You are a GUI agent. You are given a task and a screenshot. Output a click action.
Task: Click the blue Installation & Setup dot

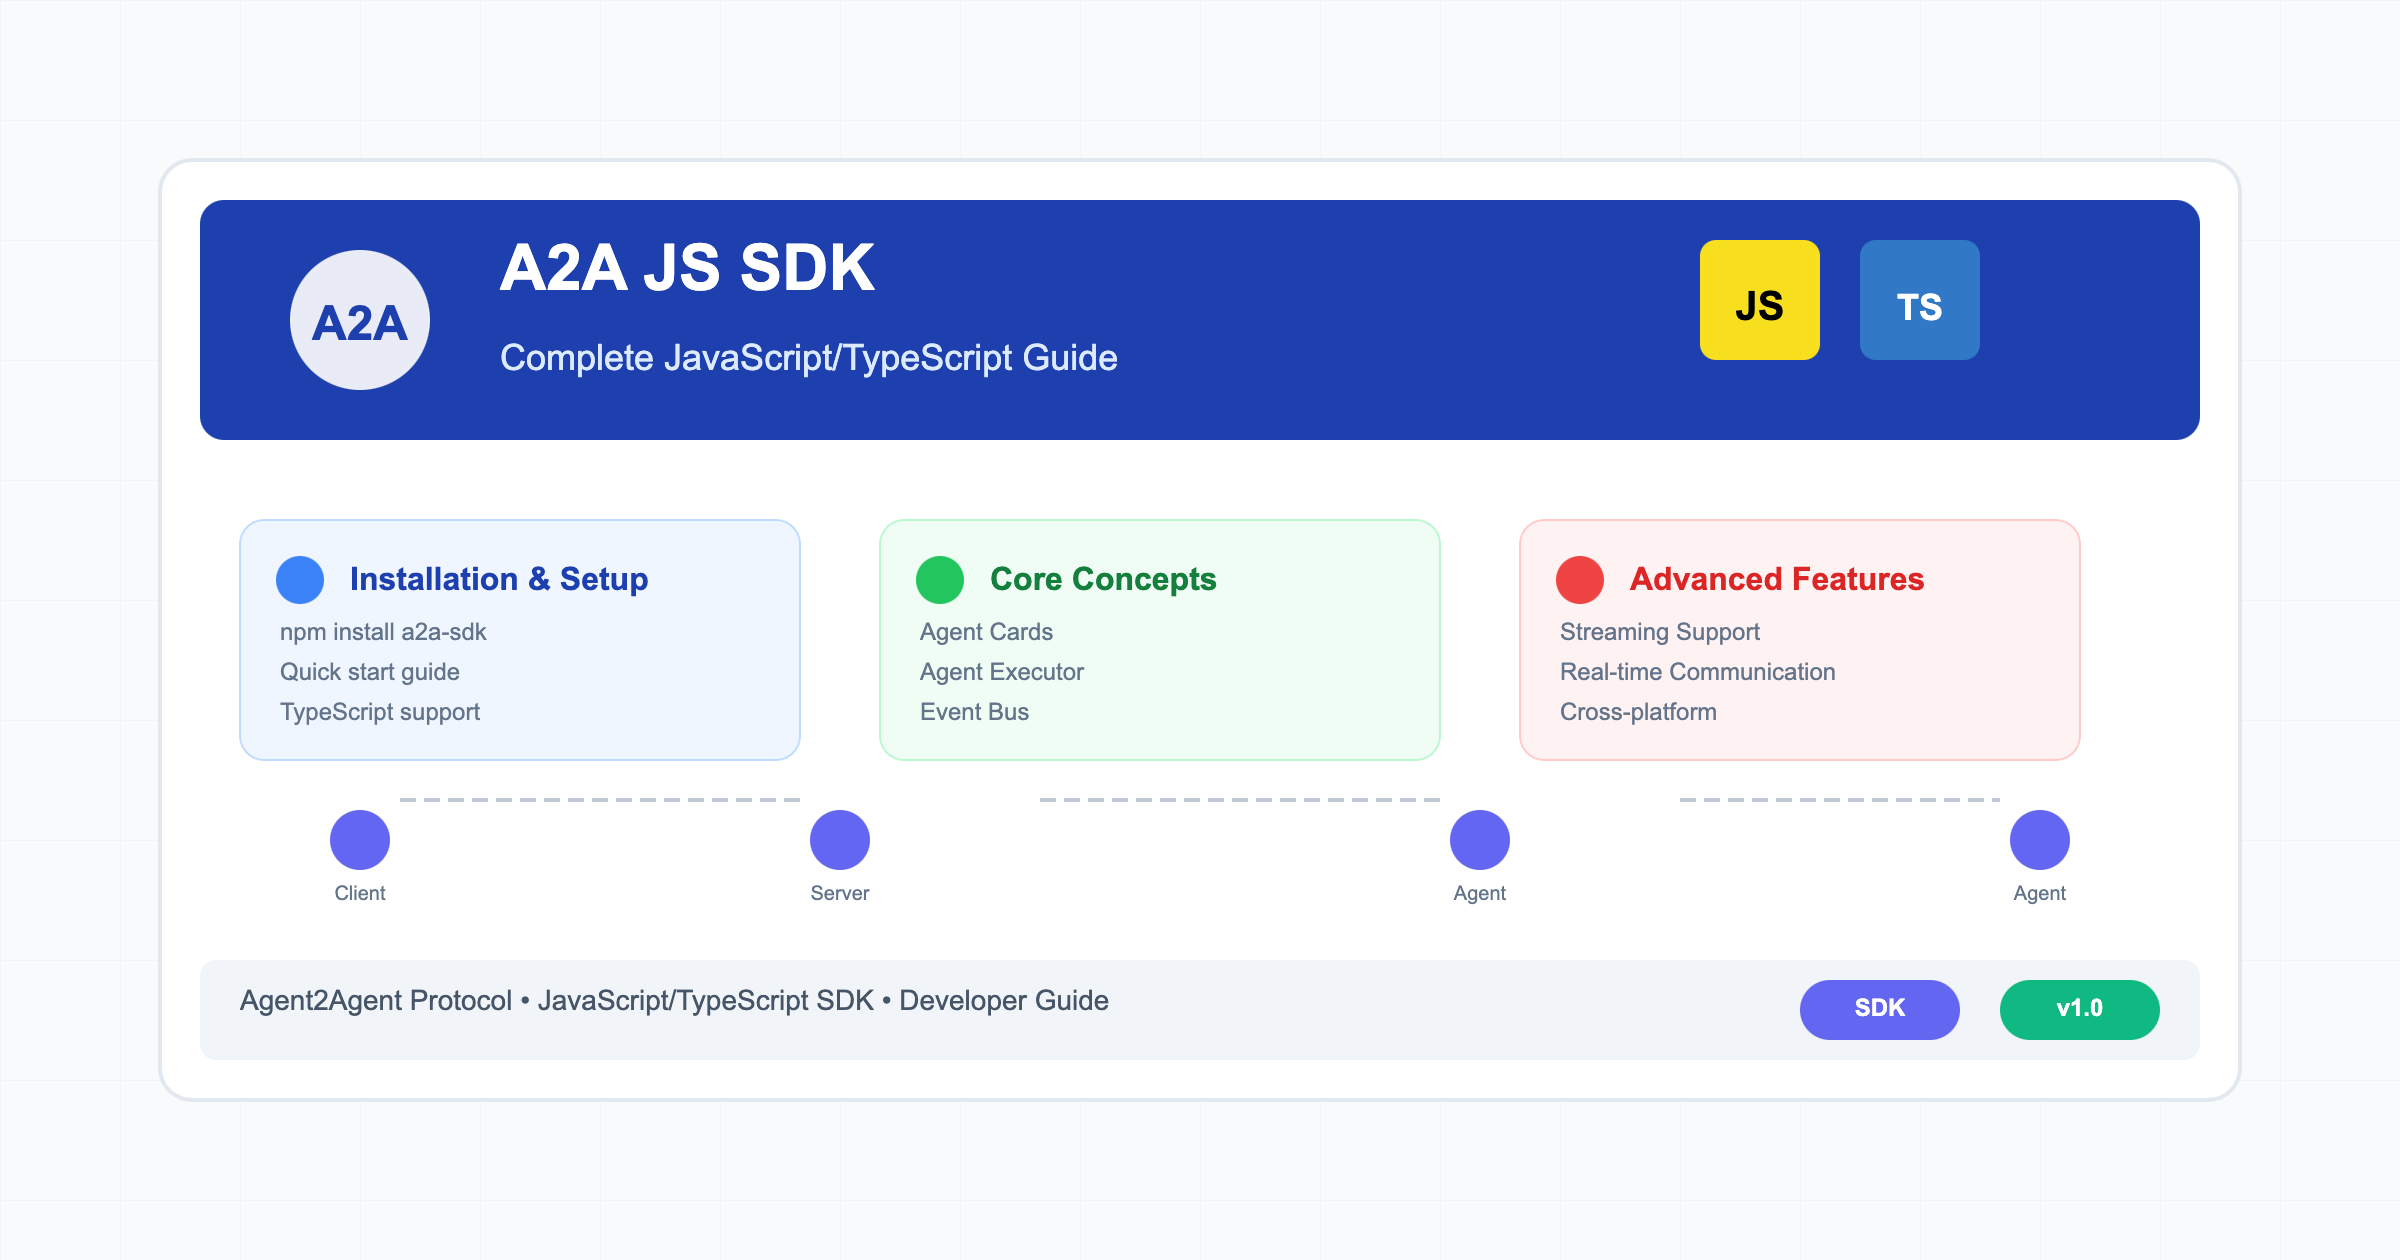300,580
